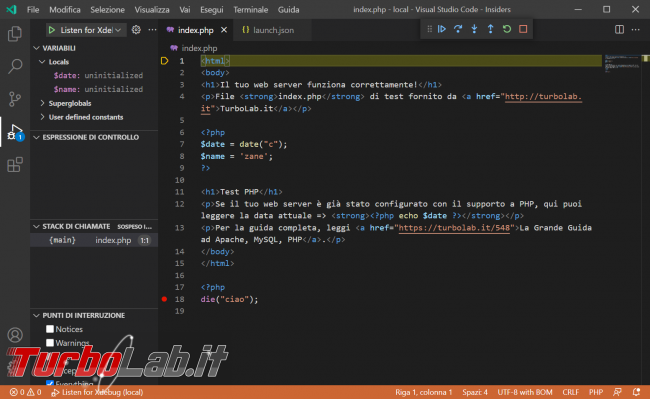Open the Listen for Xdebug configuration dropdown

click(90, 30)
